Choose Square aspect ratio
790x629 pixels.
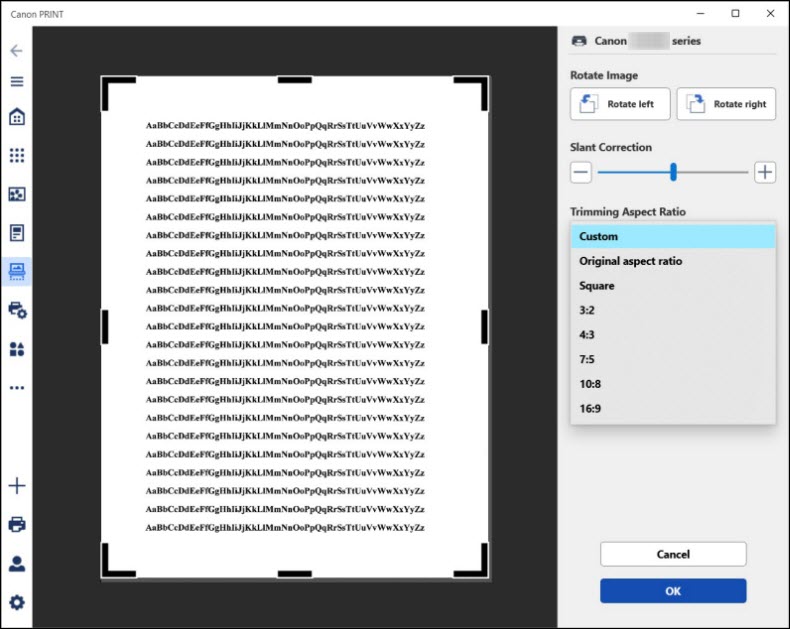(673, 286)
